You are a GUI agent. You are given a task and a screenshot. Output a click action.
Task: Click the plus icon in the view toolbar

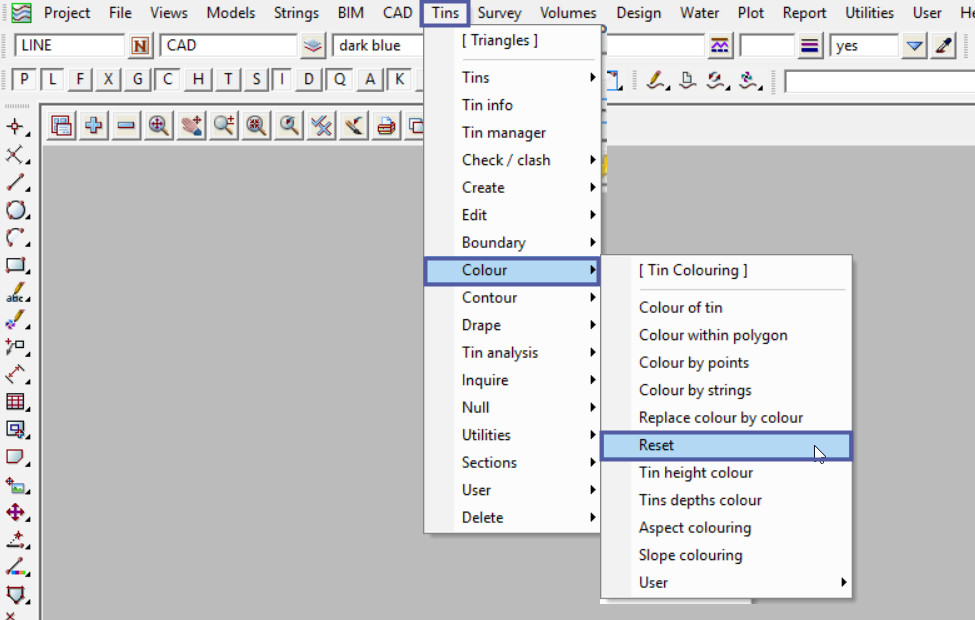(94, 125)
